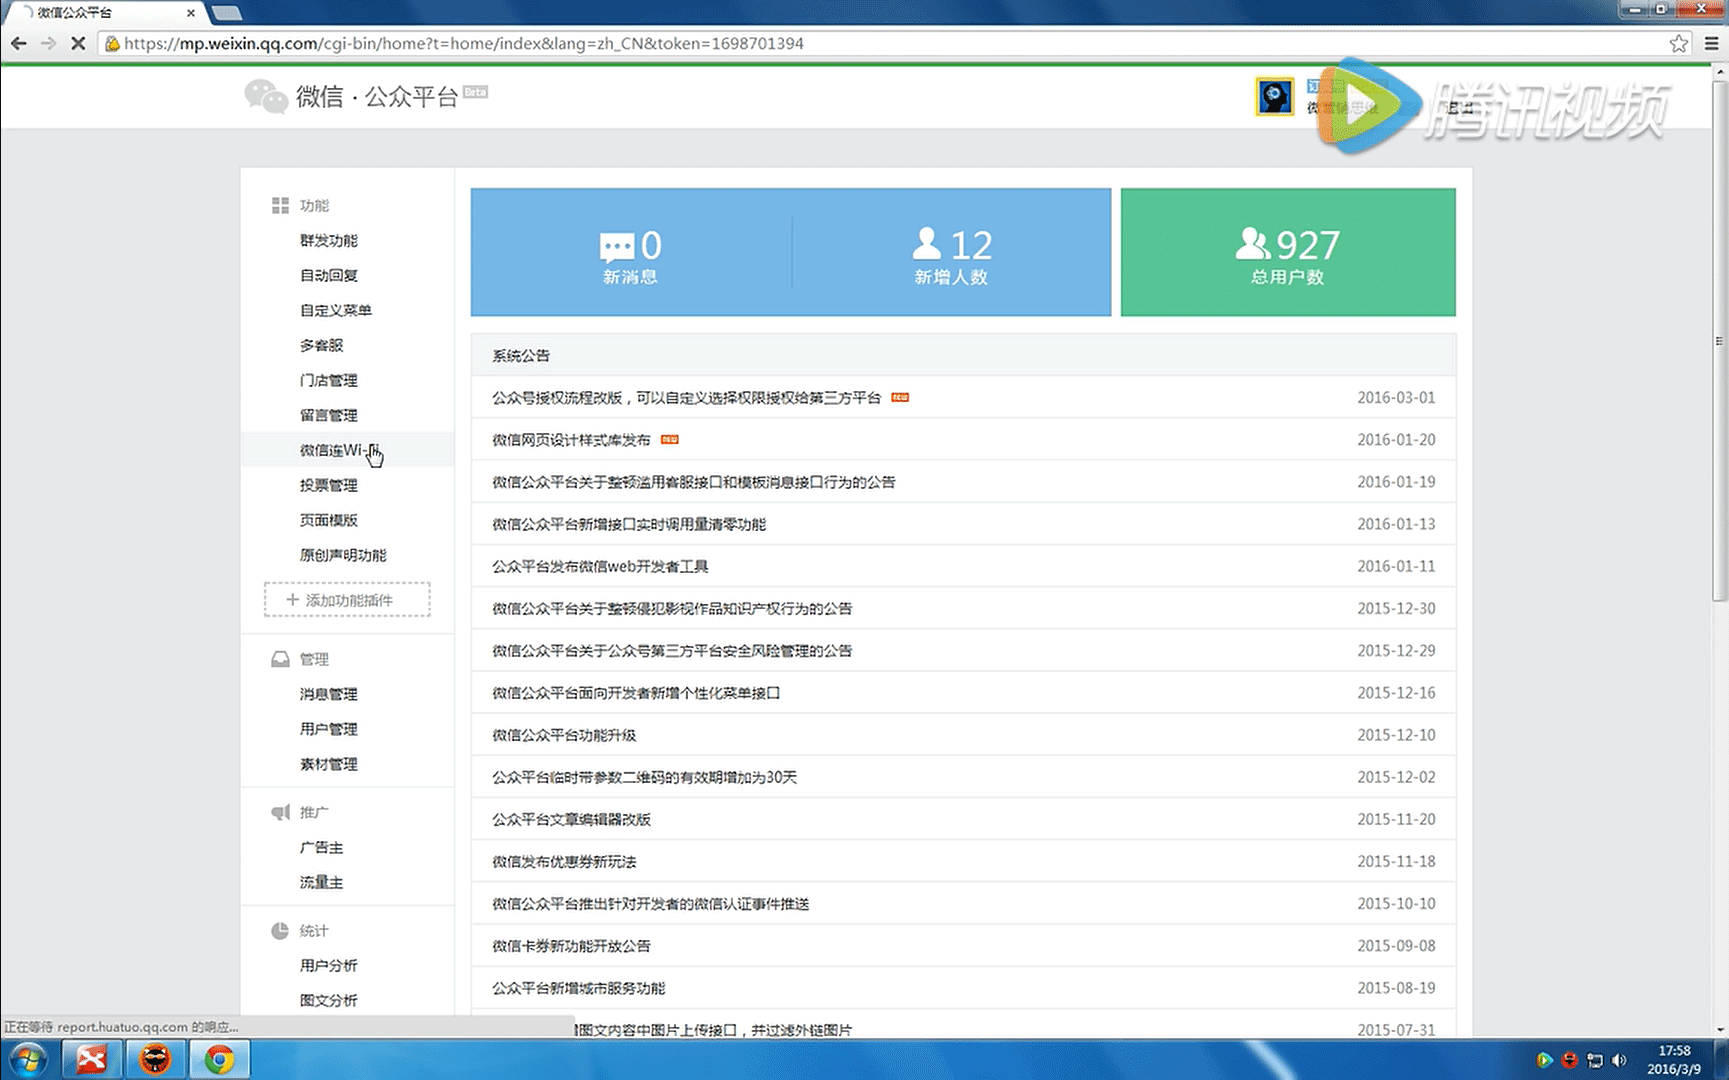Click the 推广 section megaphone icon
The image size is (1729, 1080).
280,812
